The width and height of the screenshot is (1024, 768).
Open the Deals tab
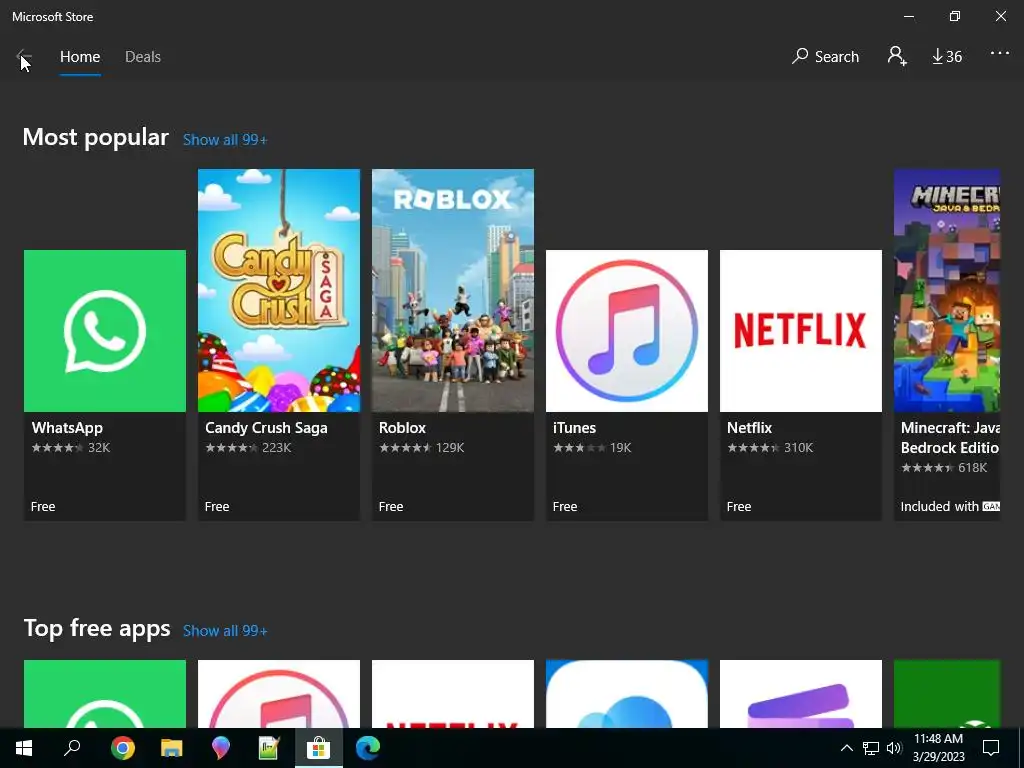pyautogui.click(x=142, y=57)
